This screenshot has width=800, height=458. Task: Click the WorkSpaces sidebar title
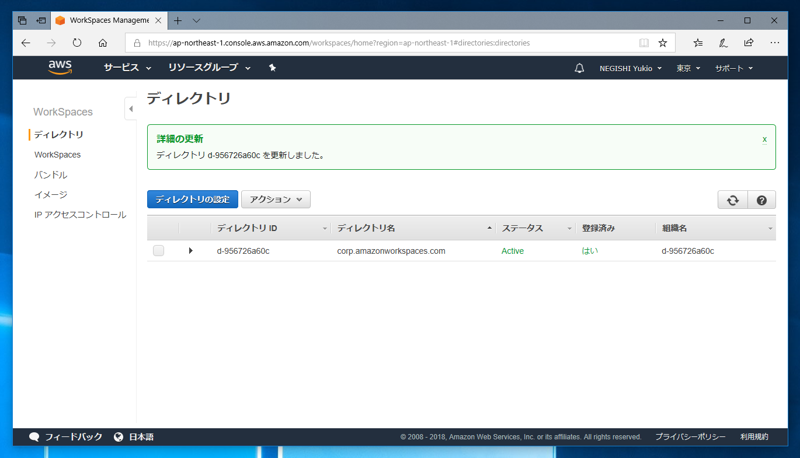click(x=63, y=112)
